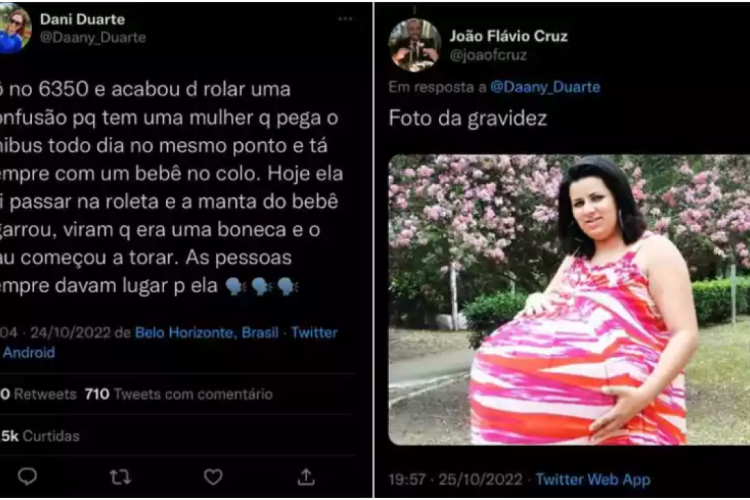This screenshot has height=500, width=750.
Task: Click the @Daany_Duarte reply mention link
Action: click(x=545, y=87)
